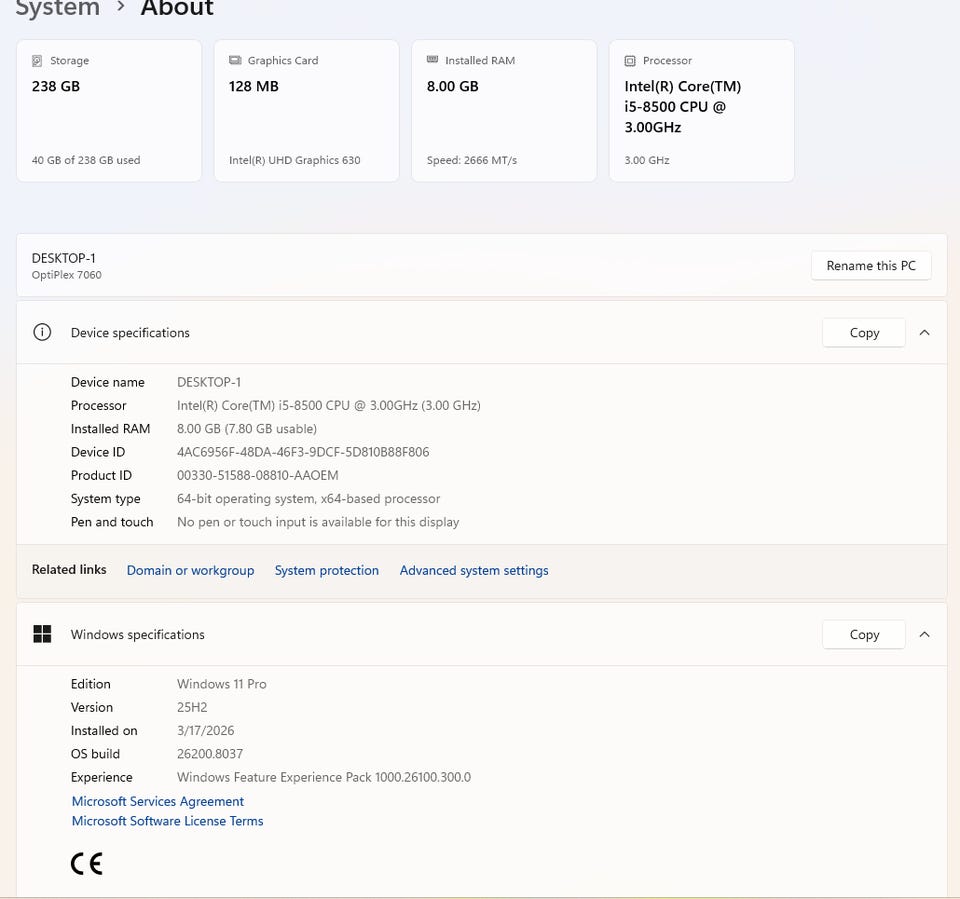Open System protection link
Viewport: 960px width, 899px height.
[x=327, y=570]
